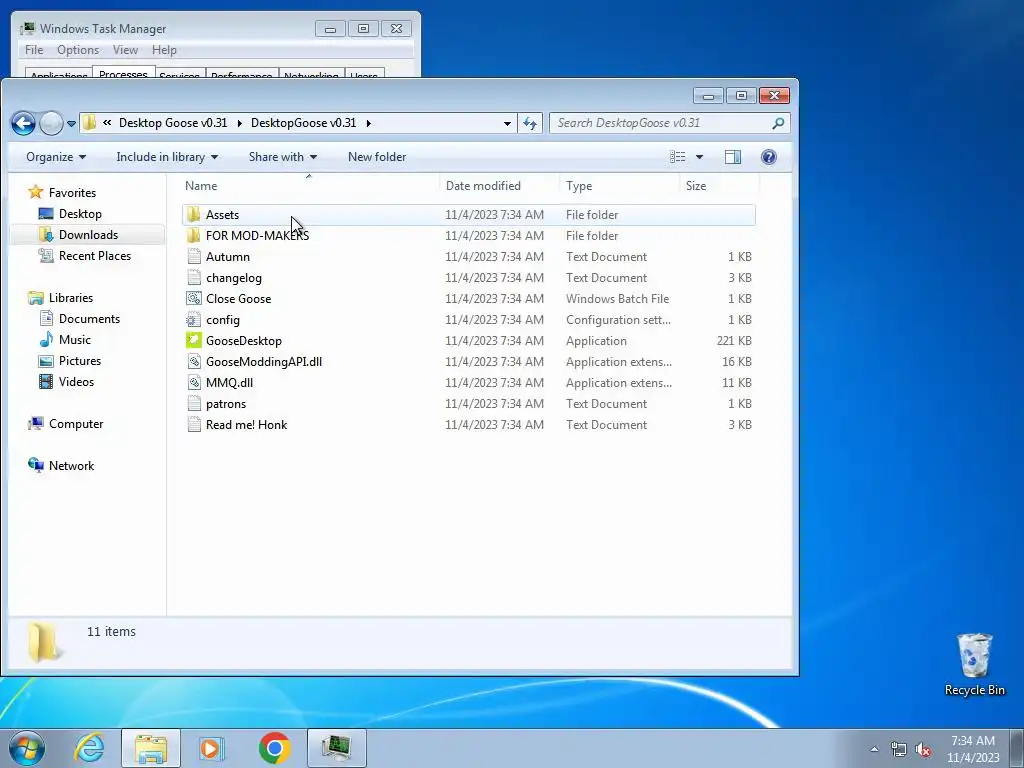Select Computer in navigation pane
Screen dimensions: 1024x768
coord(76,424)
